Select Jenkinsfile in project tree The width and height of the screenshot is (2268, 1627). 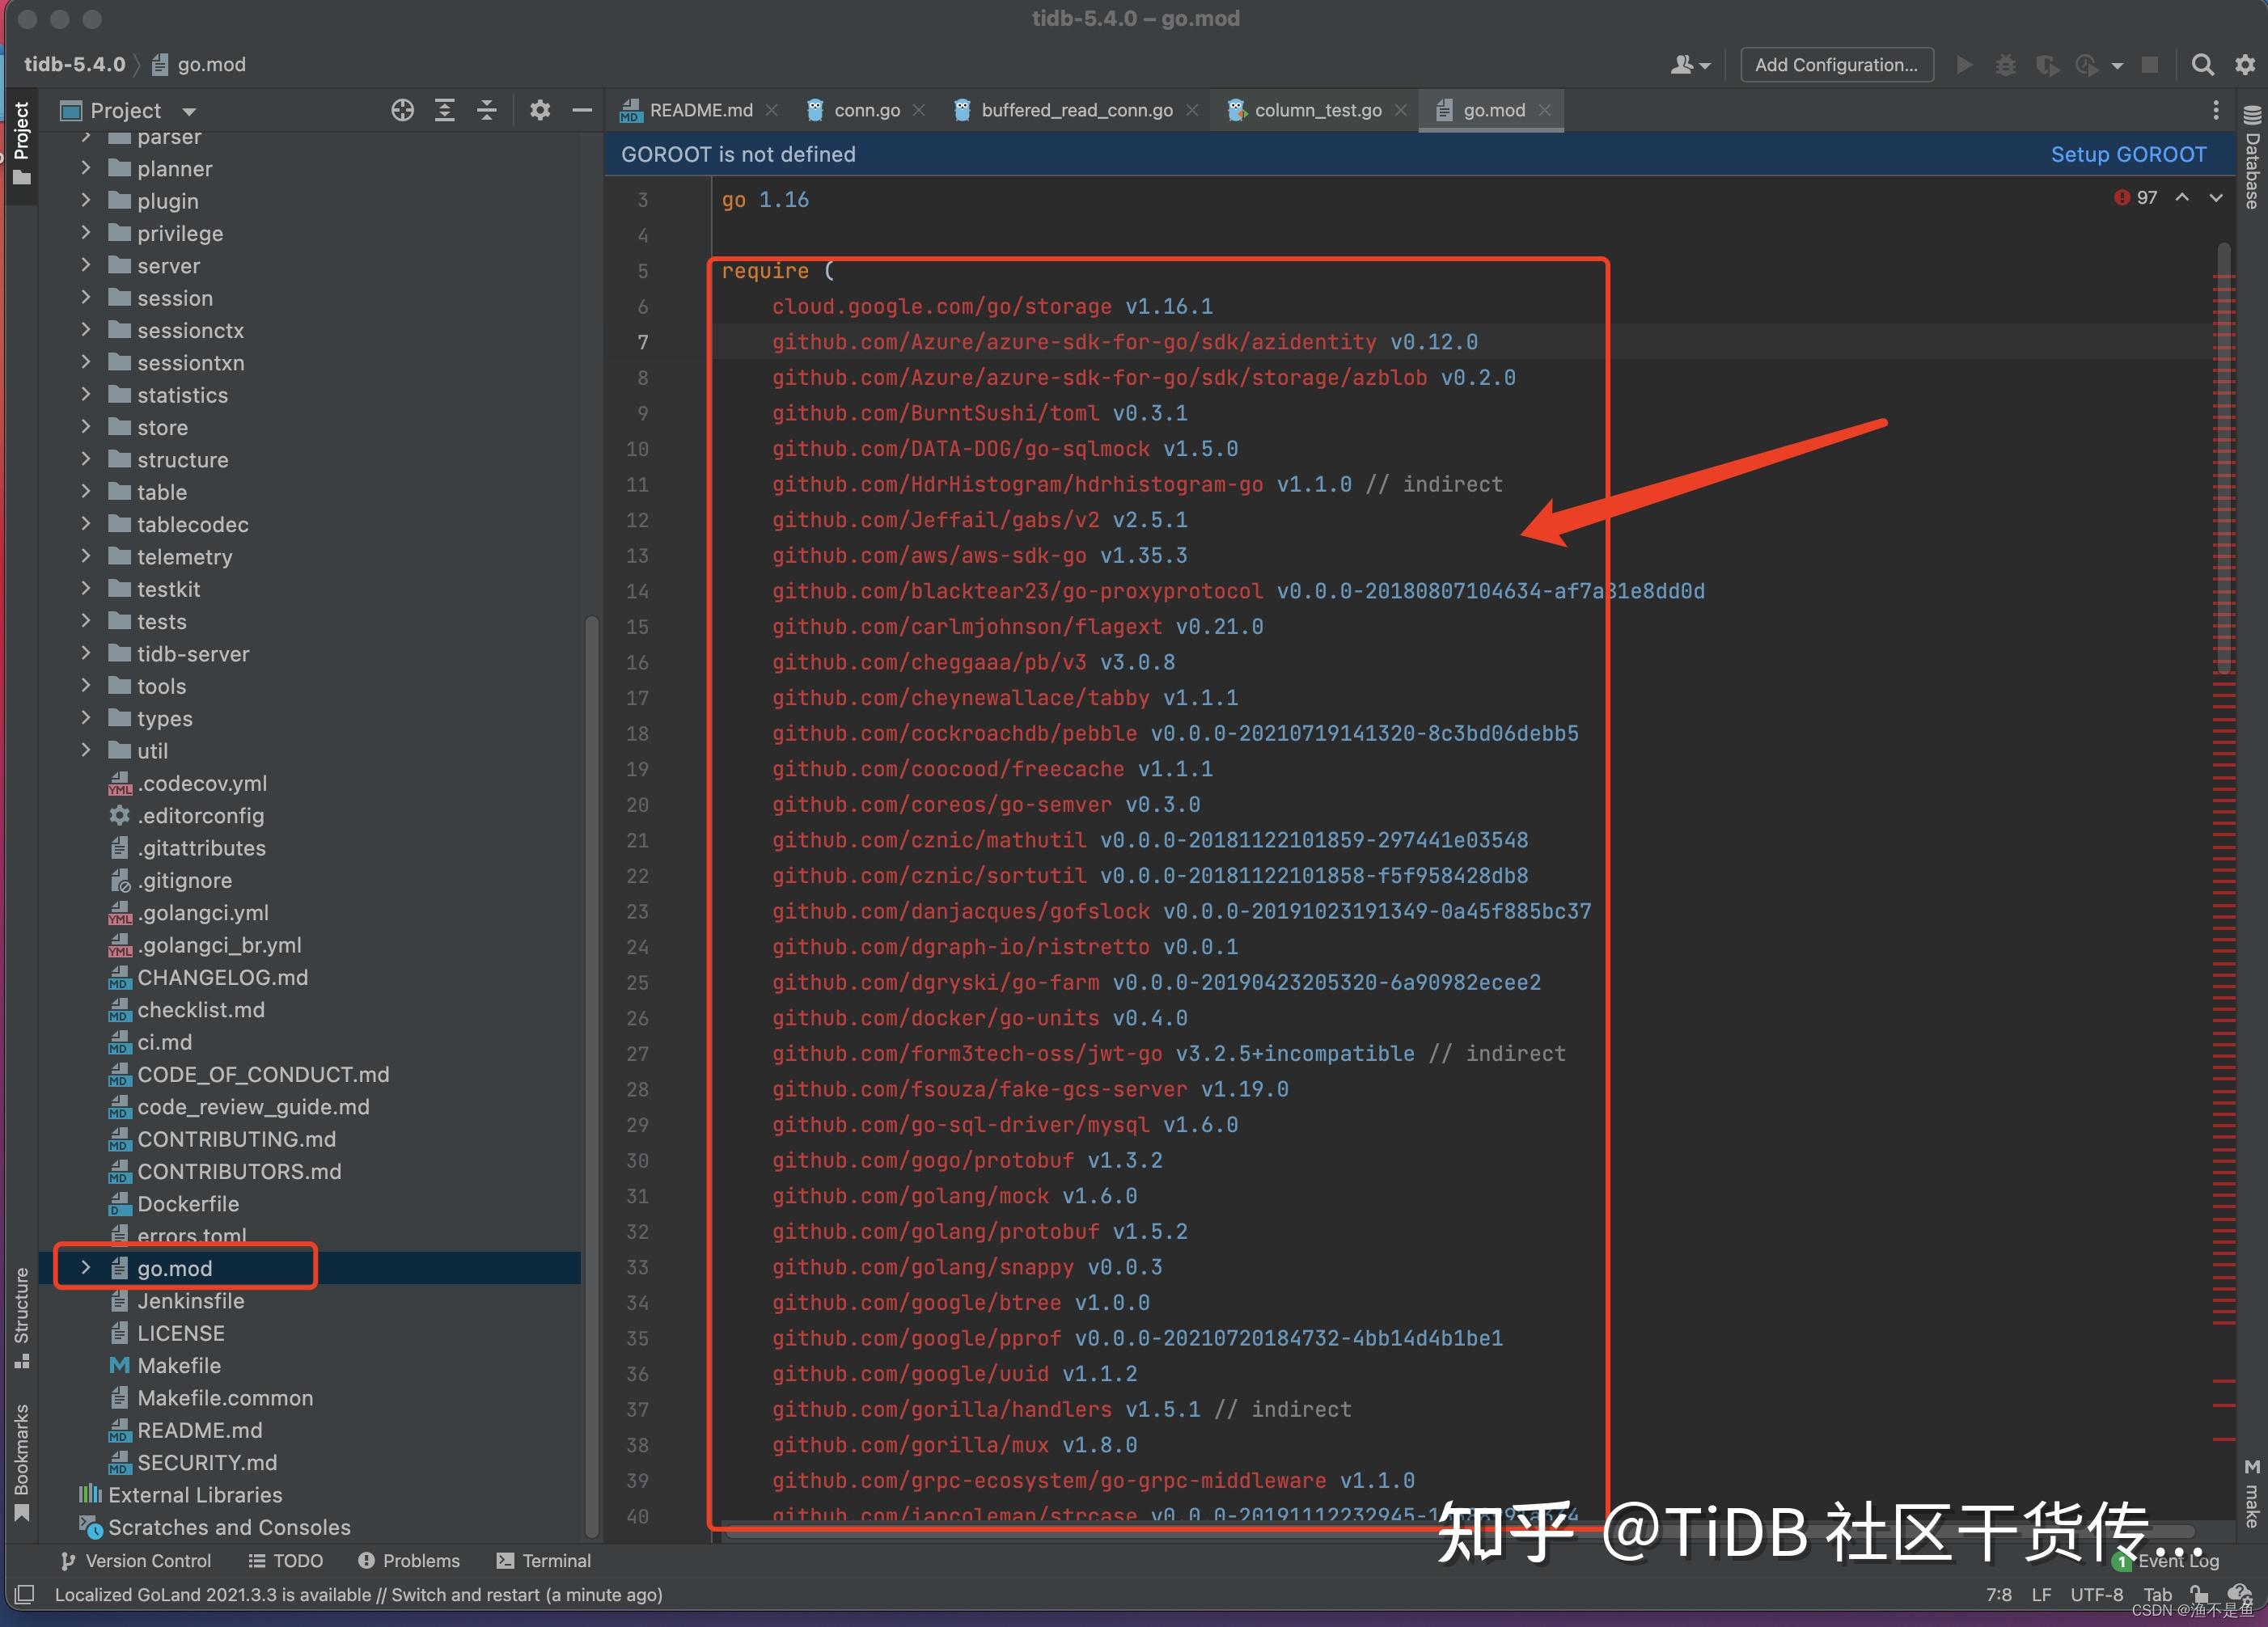click(x=190, y=1300)
